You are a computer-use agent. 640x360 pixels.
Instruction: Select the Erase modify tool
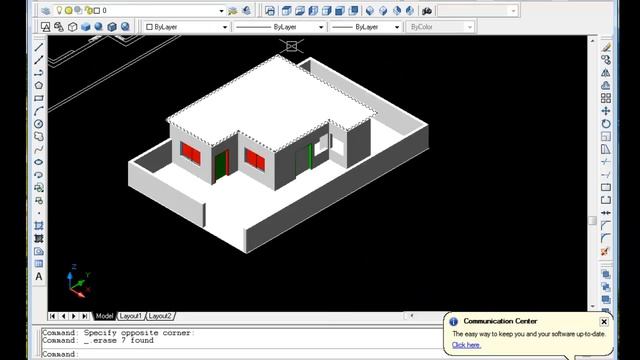(606, 47)
